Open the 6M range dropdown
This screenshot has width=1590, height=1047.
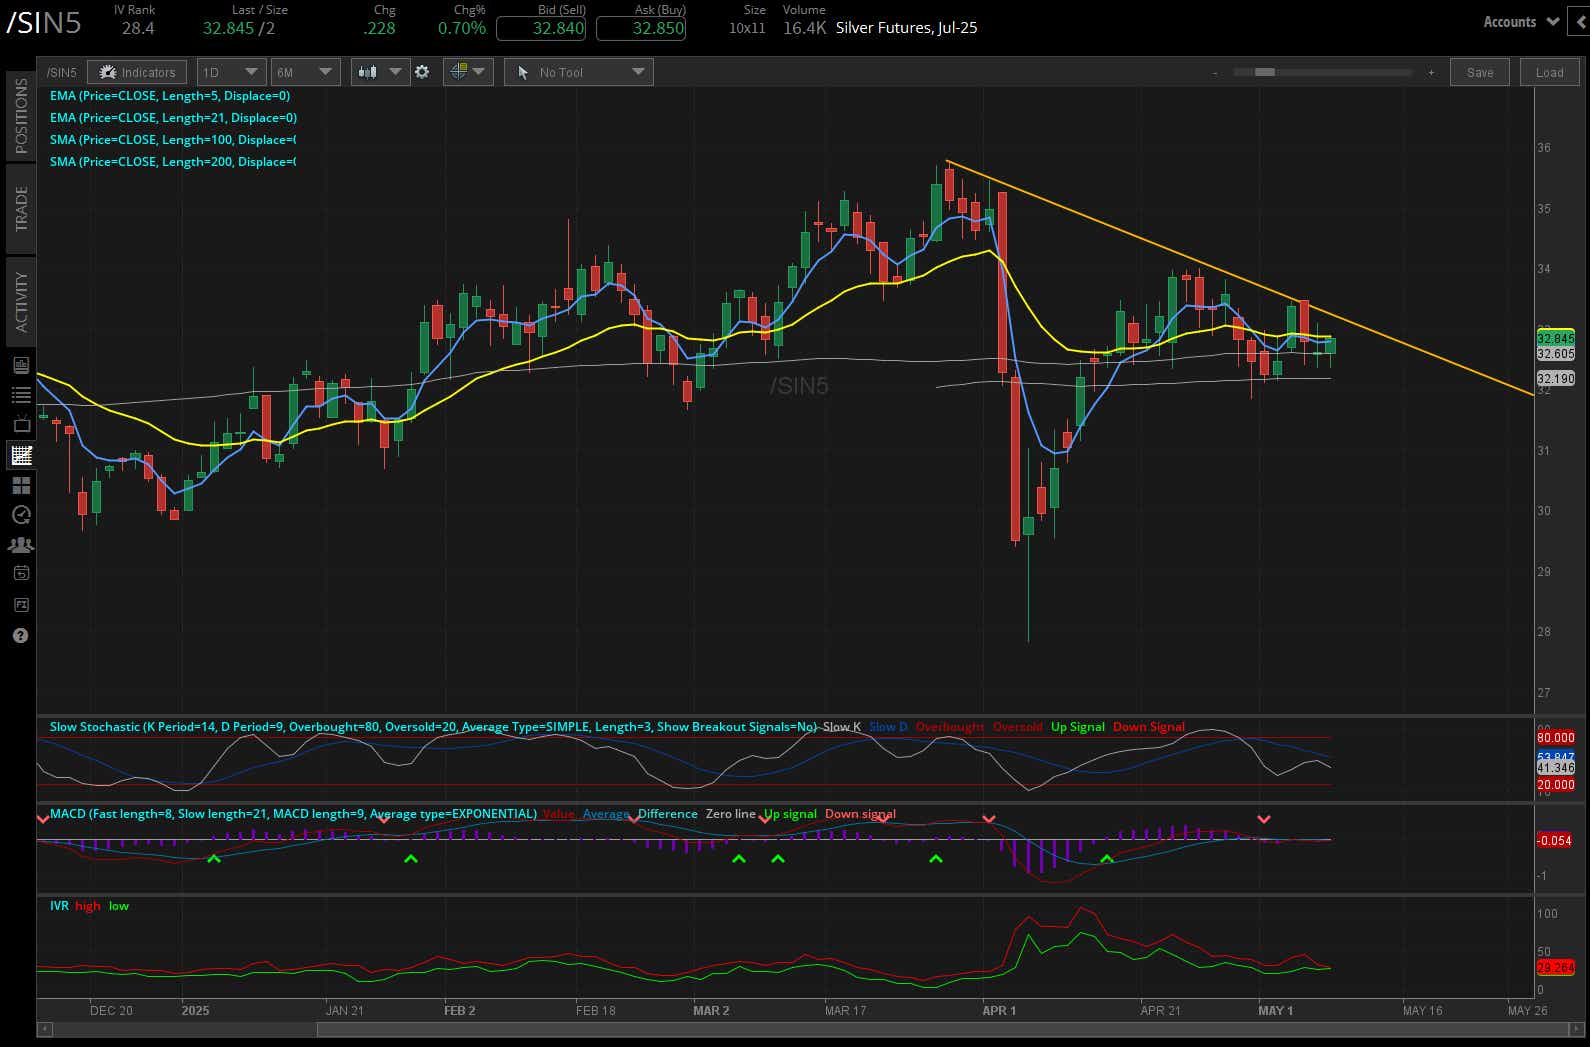click(x=304, y=72)
